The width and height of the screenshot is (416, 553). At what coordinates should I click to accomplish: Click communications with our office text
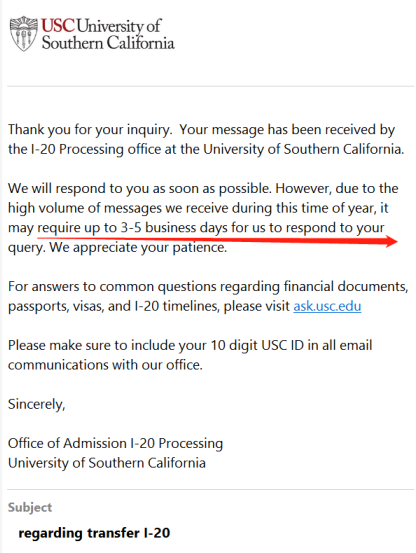point(105,365)
